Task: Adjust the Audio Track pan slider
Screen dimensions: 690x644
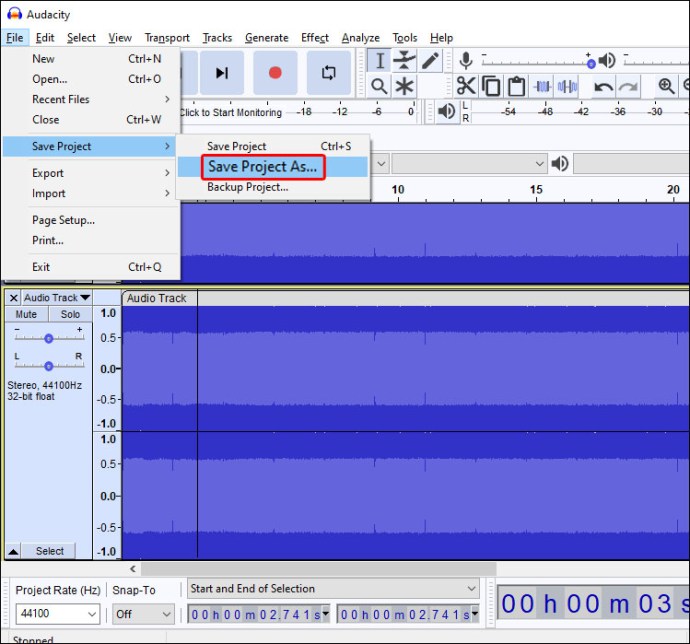Action: (x=49, y=366)
